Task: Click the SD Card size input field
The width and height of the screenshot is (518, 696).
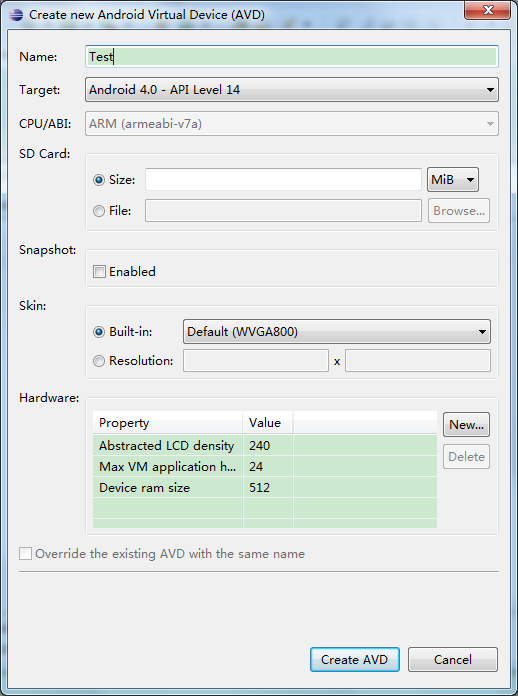Action: click(x=283, y=180)
